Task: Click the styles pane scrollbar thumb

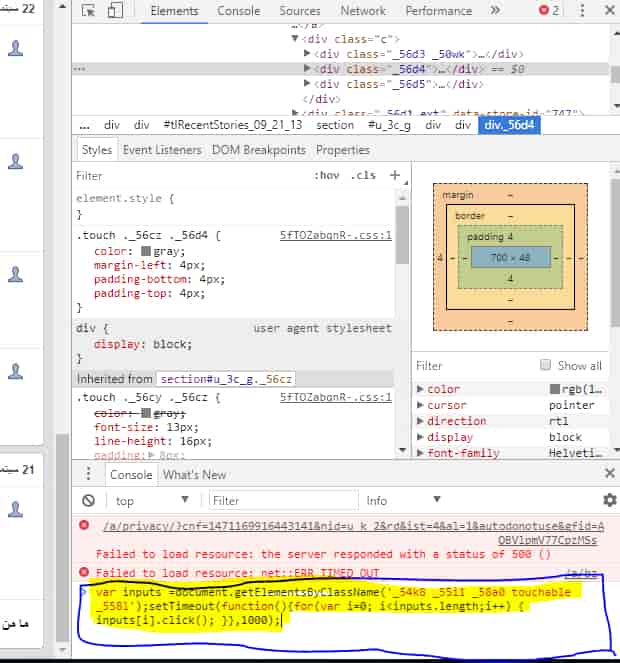Action: point(403,234)
